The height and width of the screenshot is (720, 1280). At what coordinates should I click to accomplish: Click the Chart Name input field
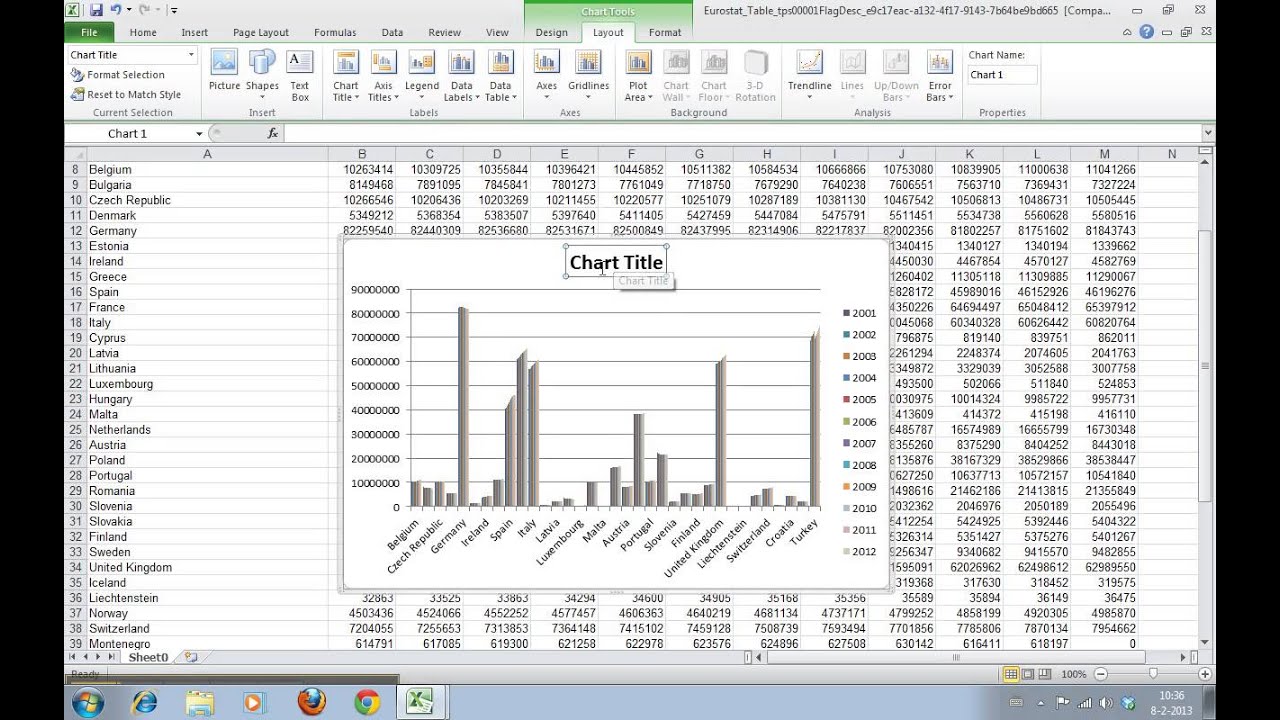(x=1002, y=75)
